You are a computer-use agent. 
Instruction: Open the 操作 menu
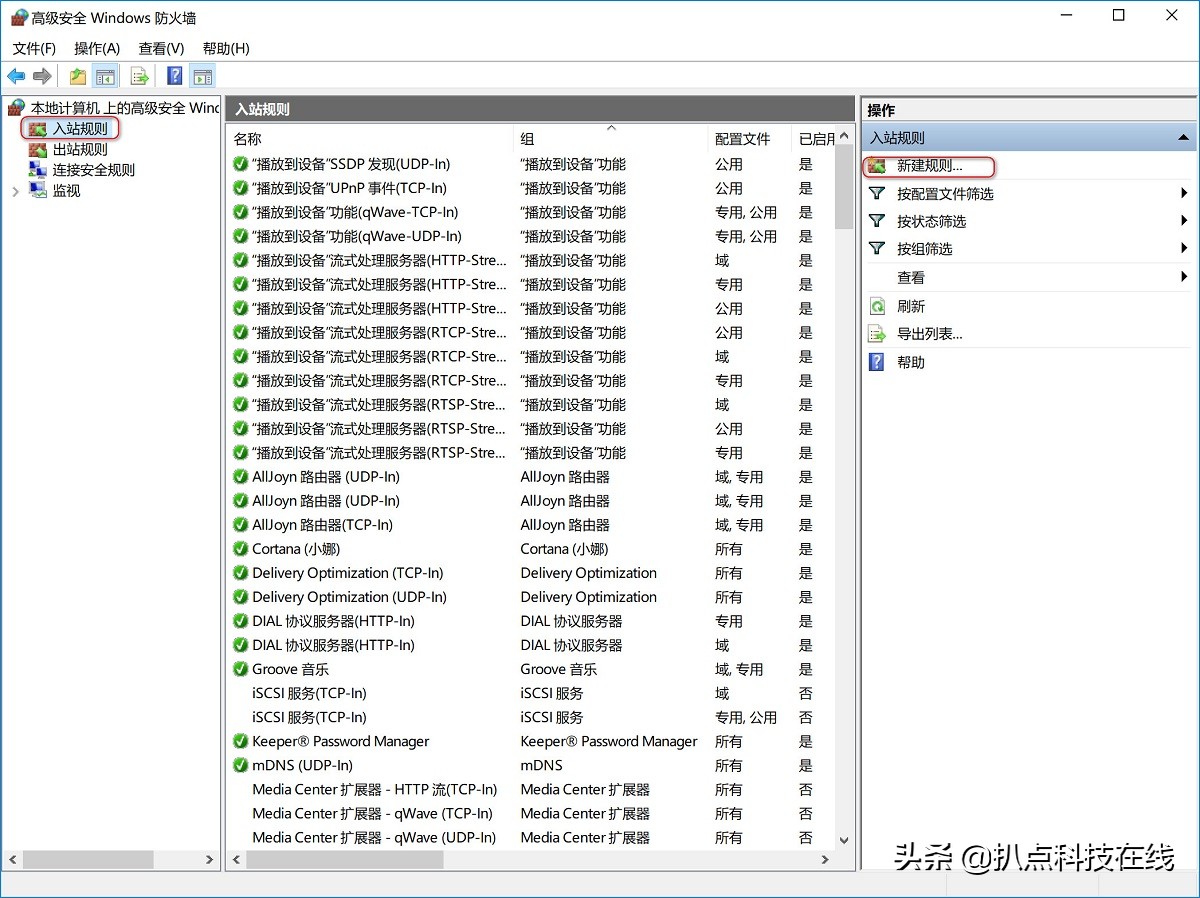pos(96,48)
